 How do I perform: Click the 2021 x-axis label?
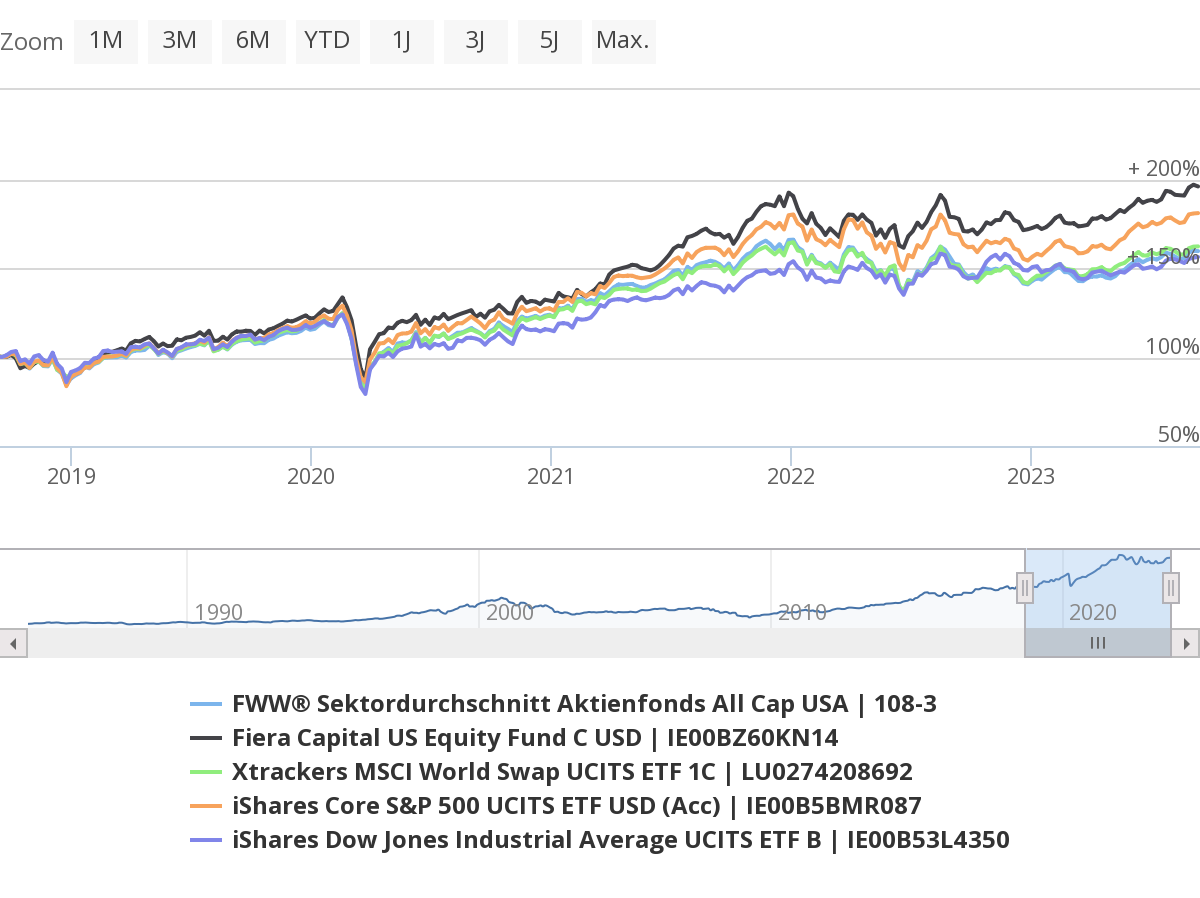tap(550, 476)
